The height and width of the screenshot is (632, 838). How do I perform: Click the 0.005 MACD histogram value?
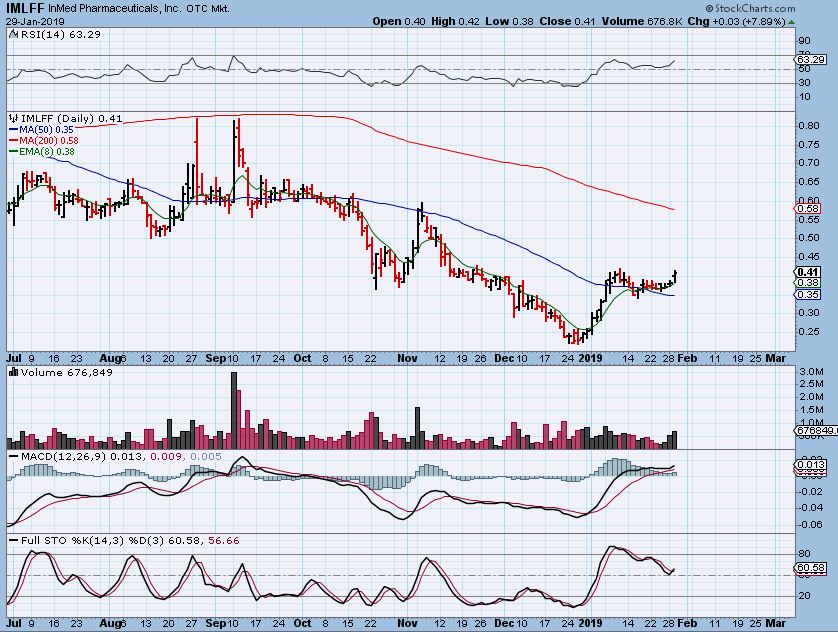(205, 457)
